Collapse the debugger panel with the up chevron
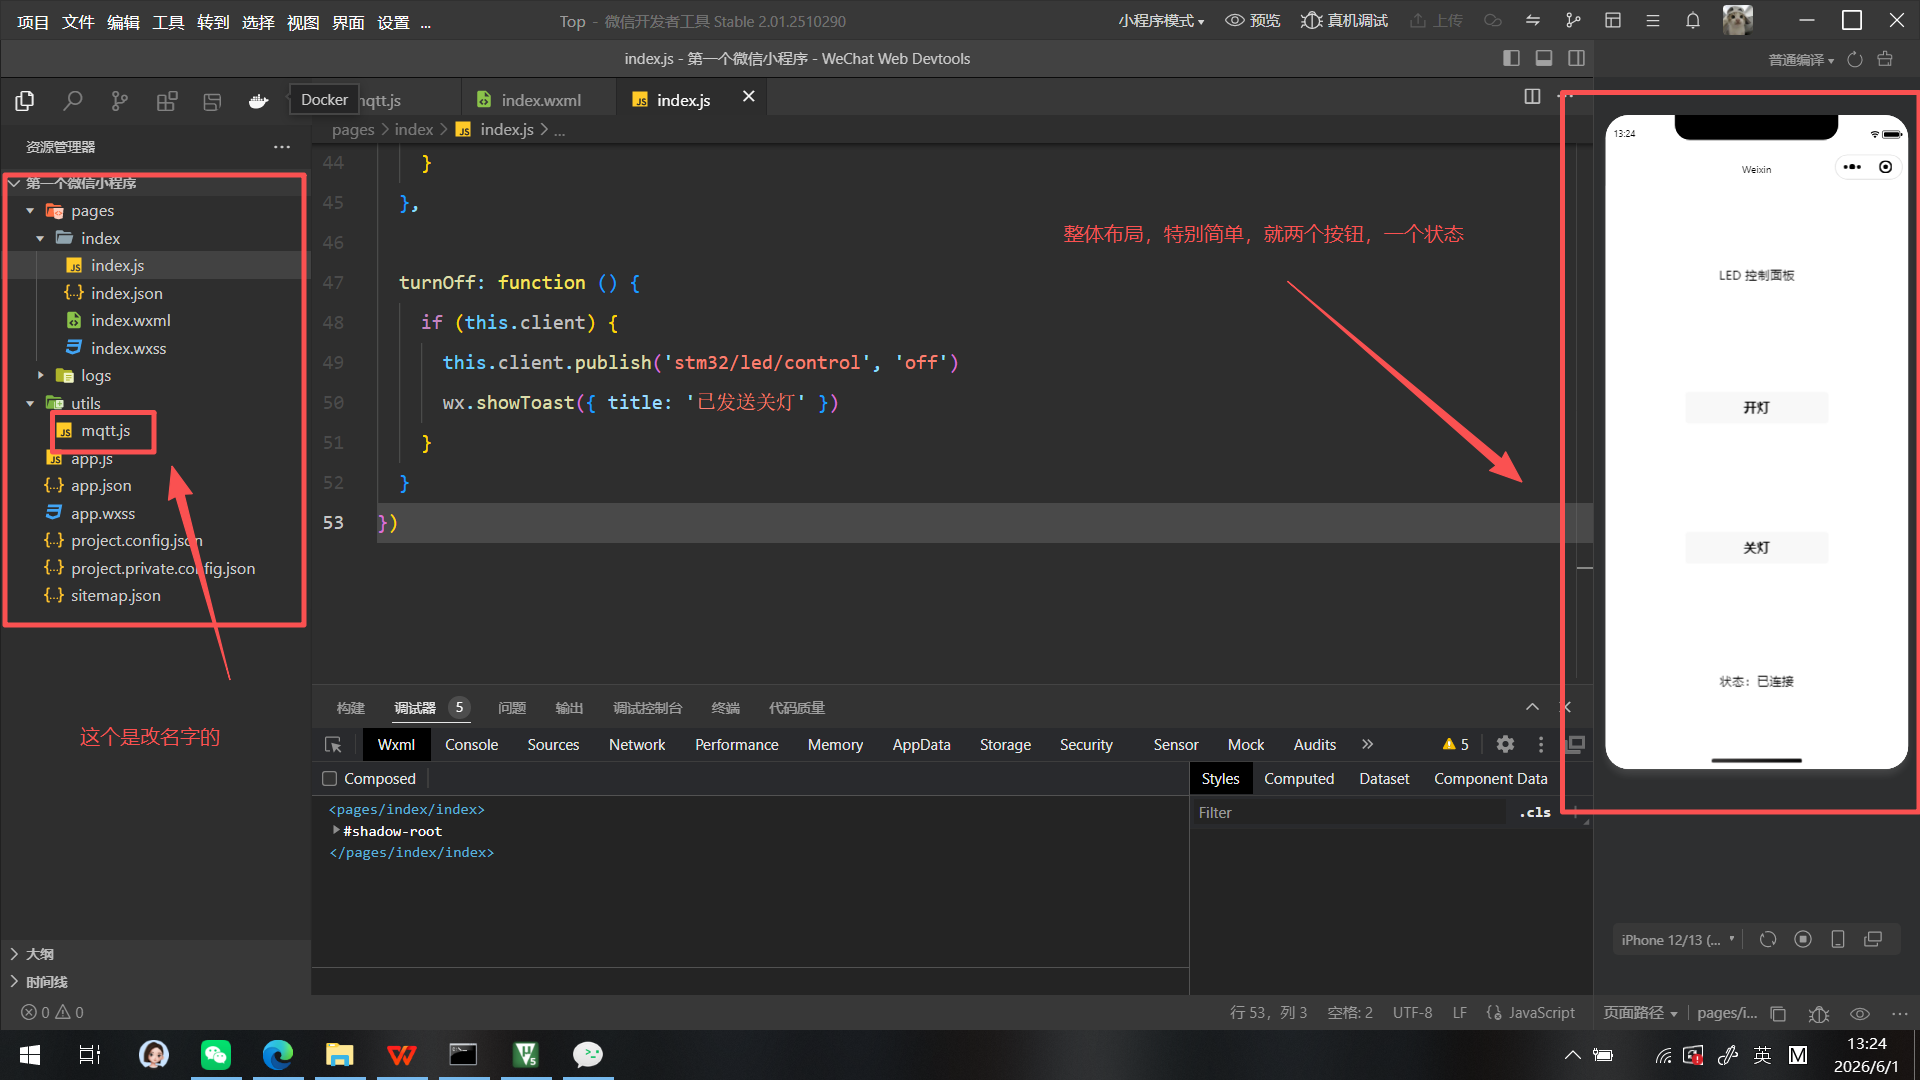The image size is (1920, 1080). [1532, 707]
